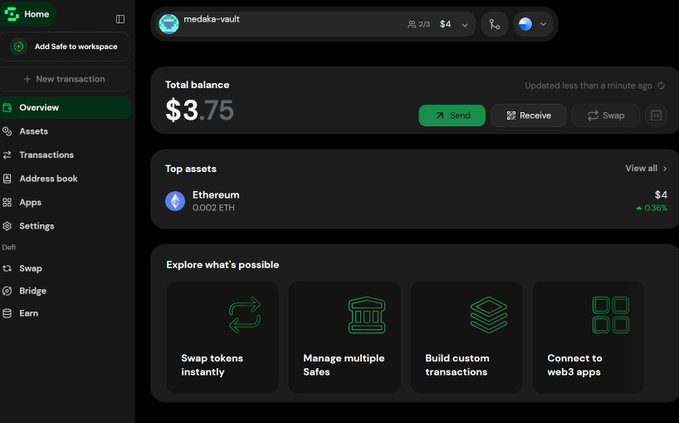Screen dimensions: 679x423
Task: Click the swap arrows icon in the Swap tokens card
Action: tap(245, 315)
